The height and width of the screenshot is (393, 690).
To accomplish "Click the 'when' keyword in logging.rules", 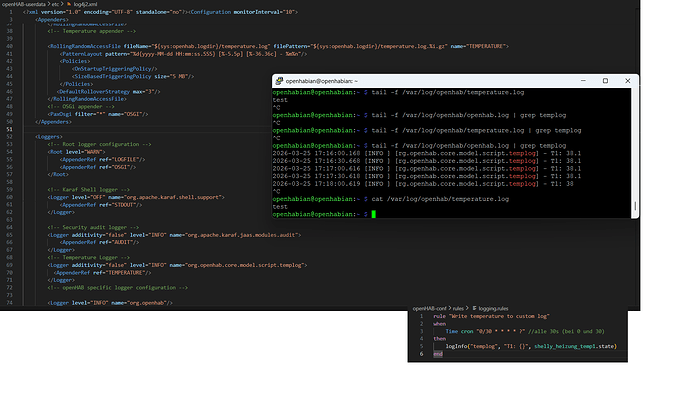I will (440, 324).
